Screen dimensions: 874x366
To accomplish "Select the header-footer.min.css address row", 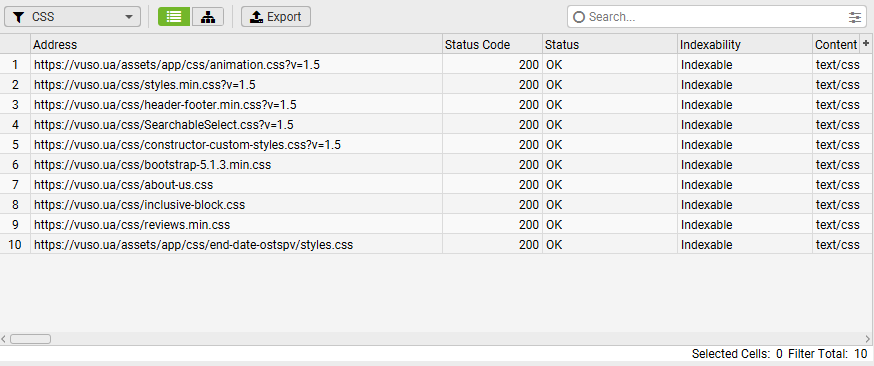I will click(x=165, y=105).
